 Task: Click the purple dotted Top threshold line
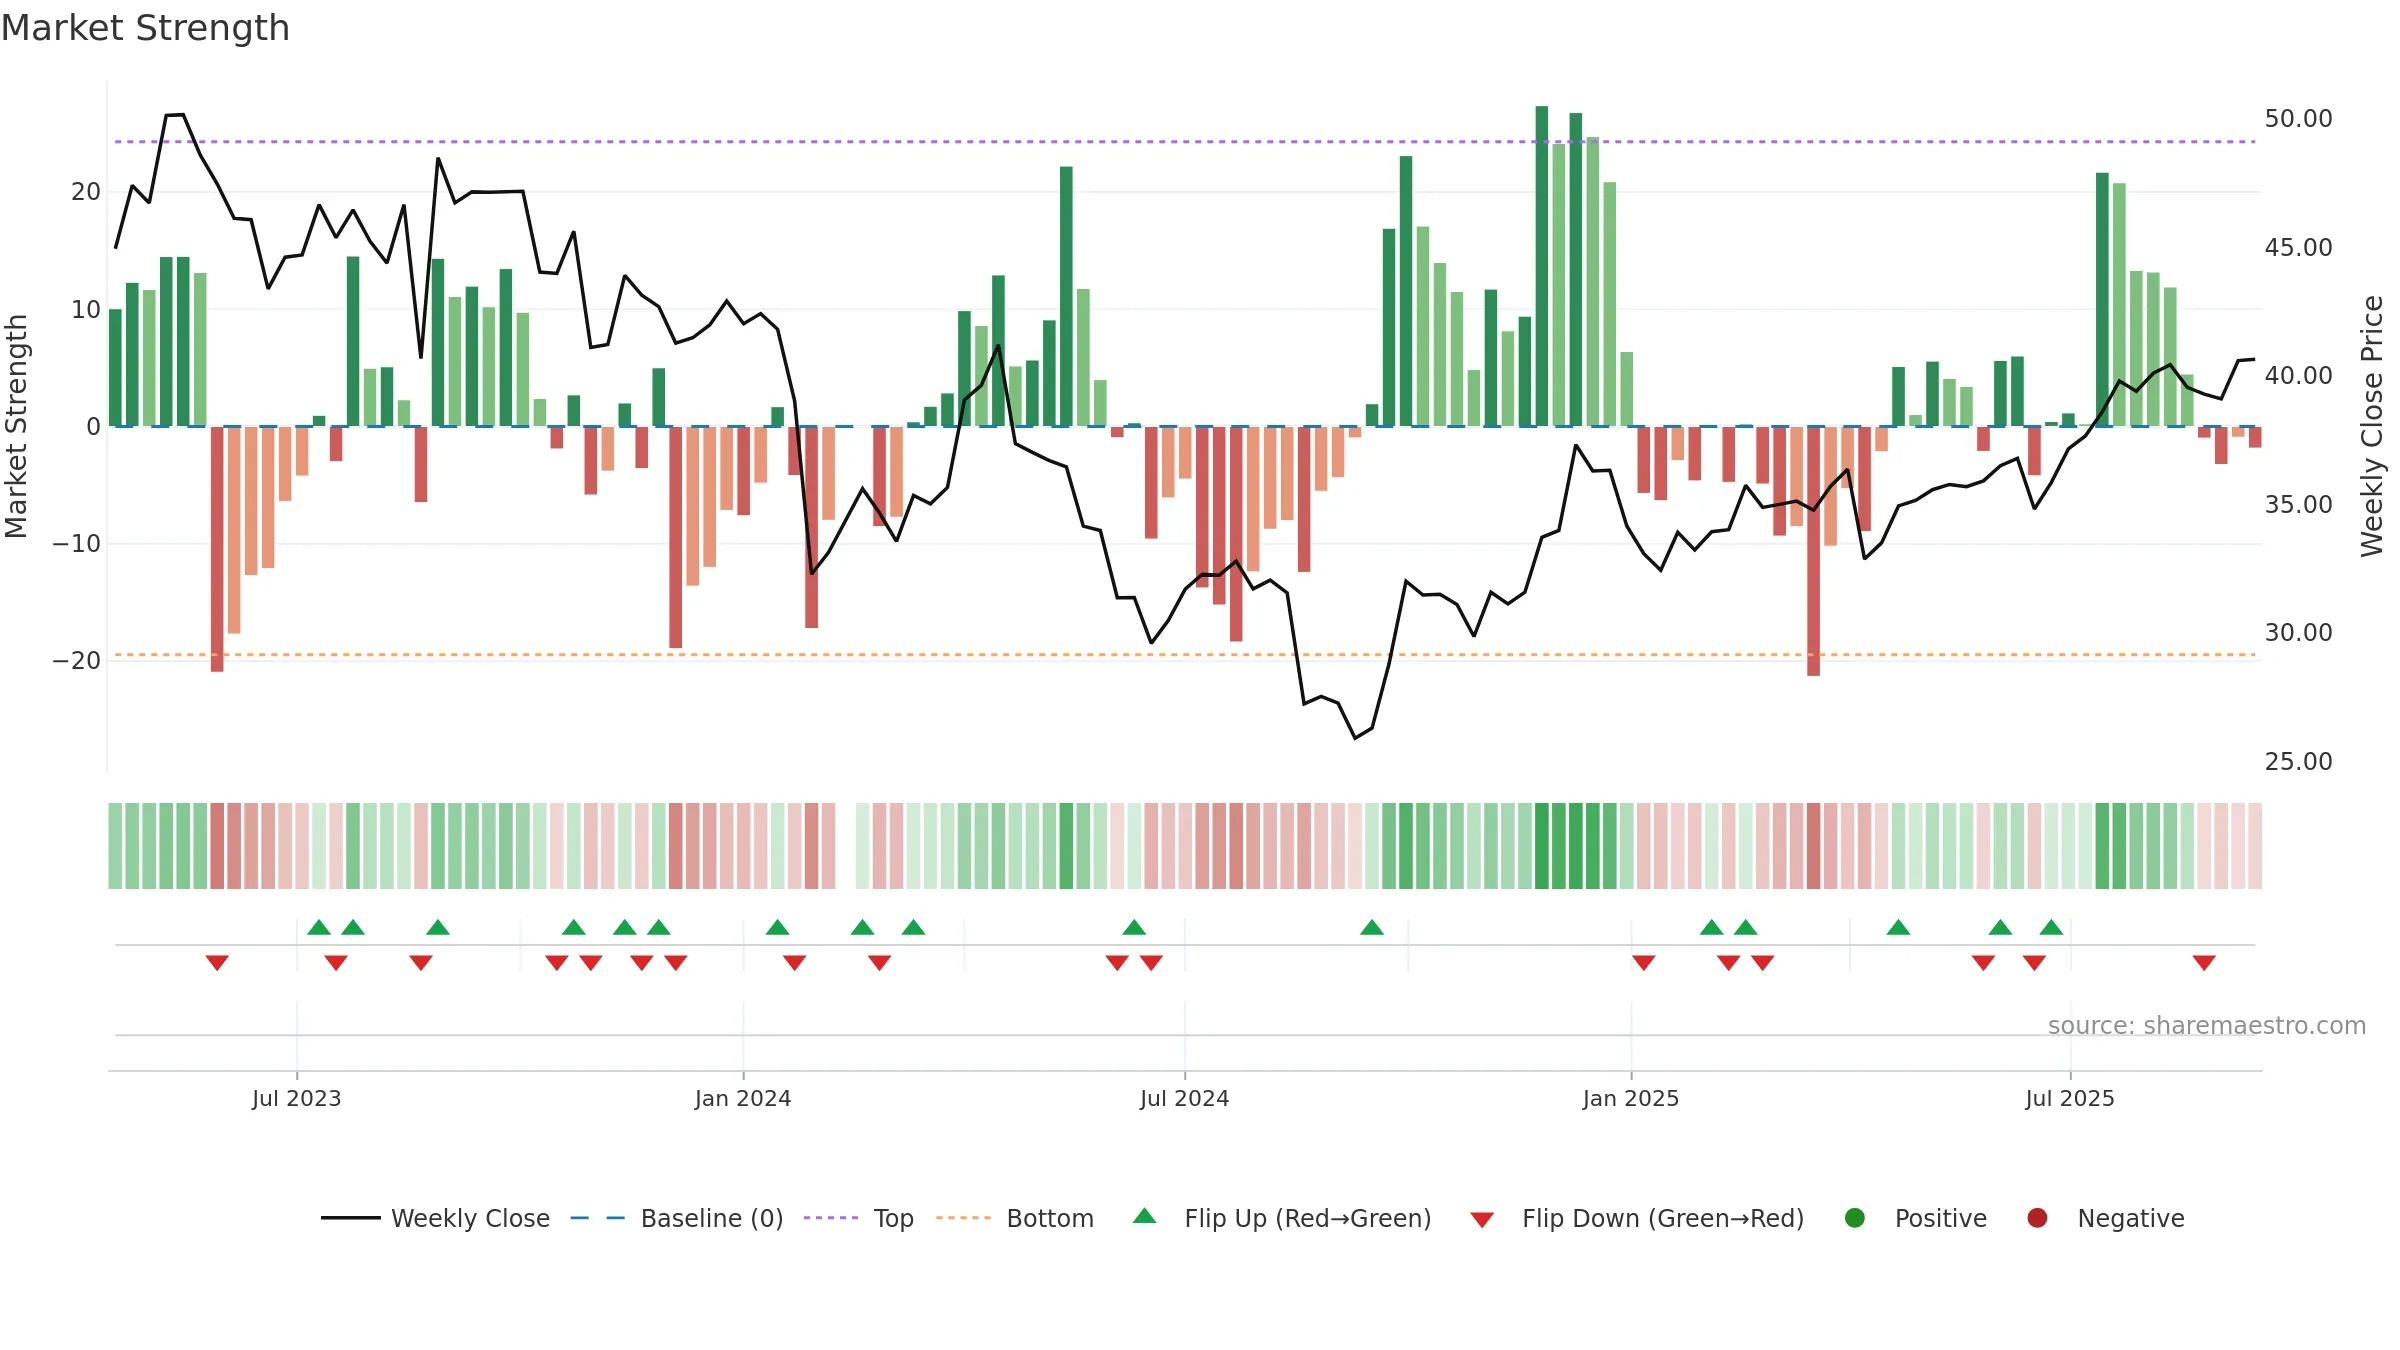coord(1185,142)
